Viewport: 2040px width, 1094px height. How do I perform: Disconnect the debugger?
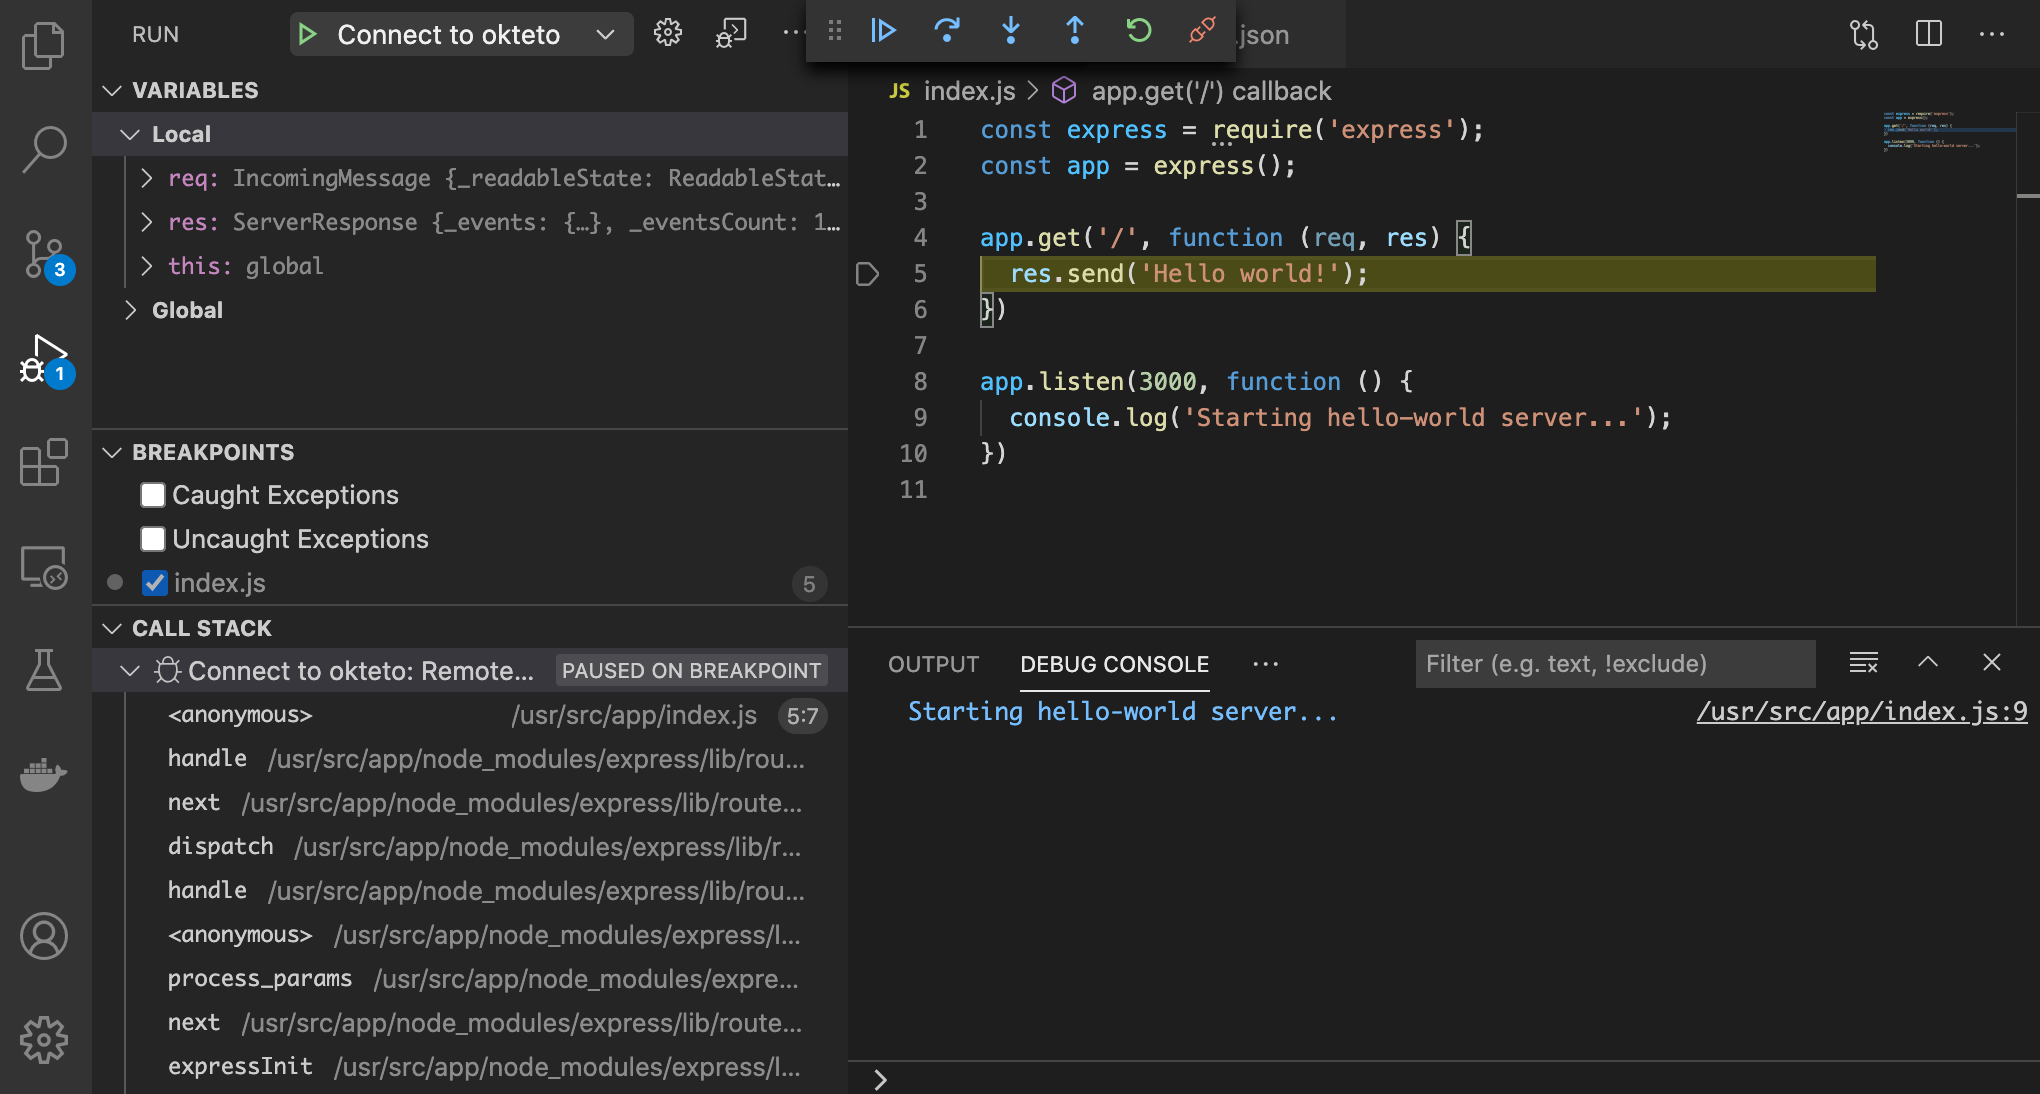[1201, 31]
